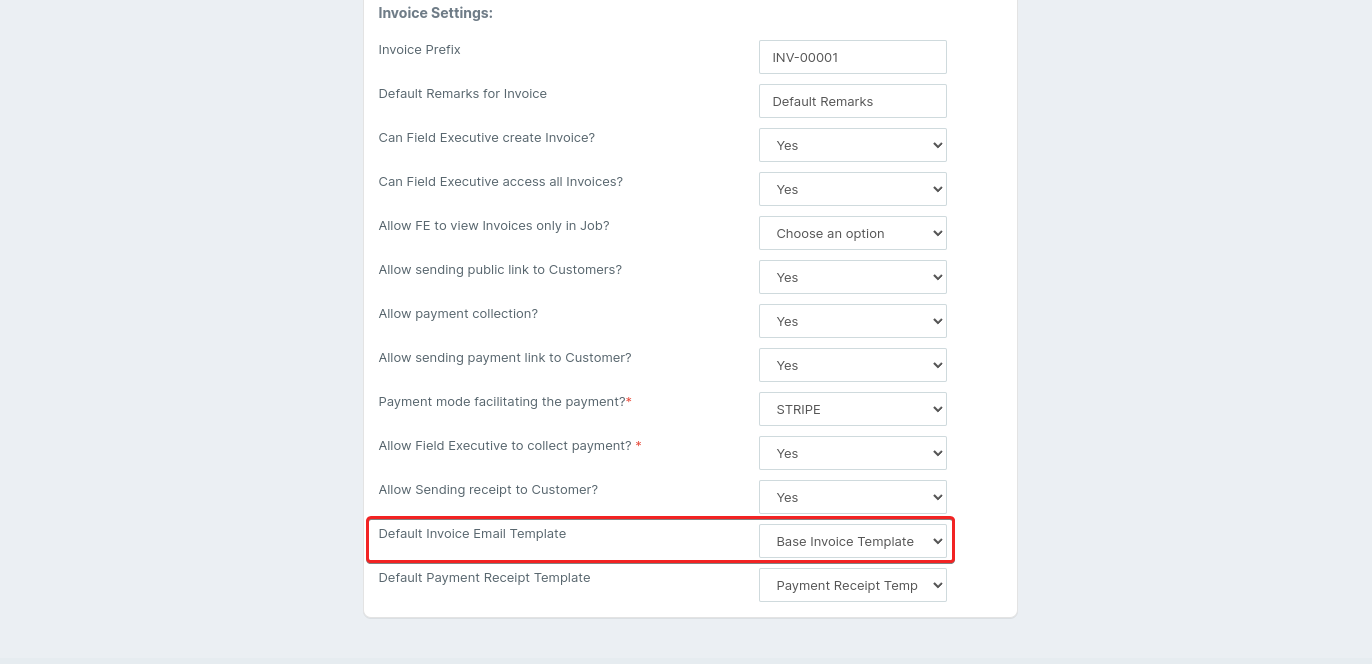Focus the Default Remarks for Invoice field
The width and height of the screenshot is (1372, 664).
852,101
